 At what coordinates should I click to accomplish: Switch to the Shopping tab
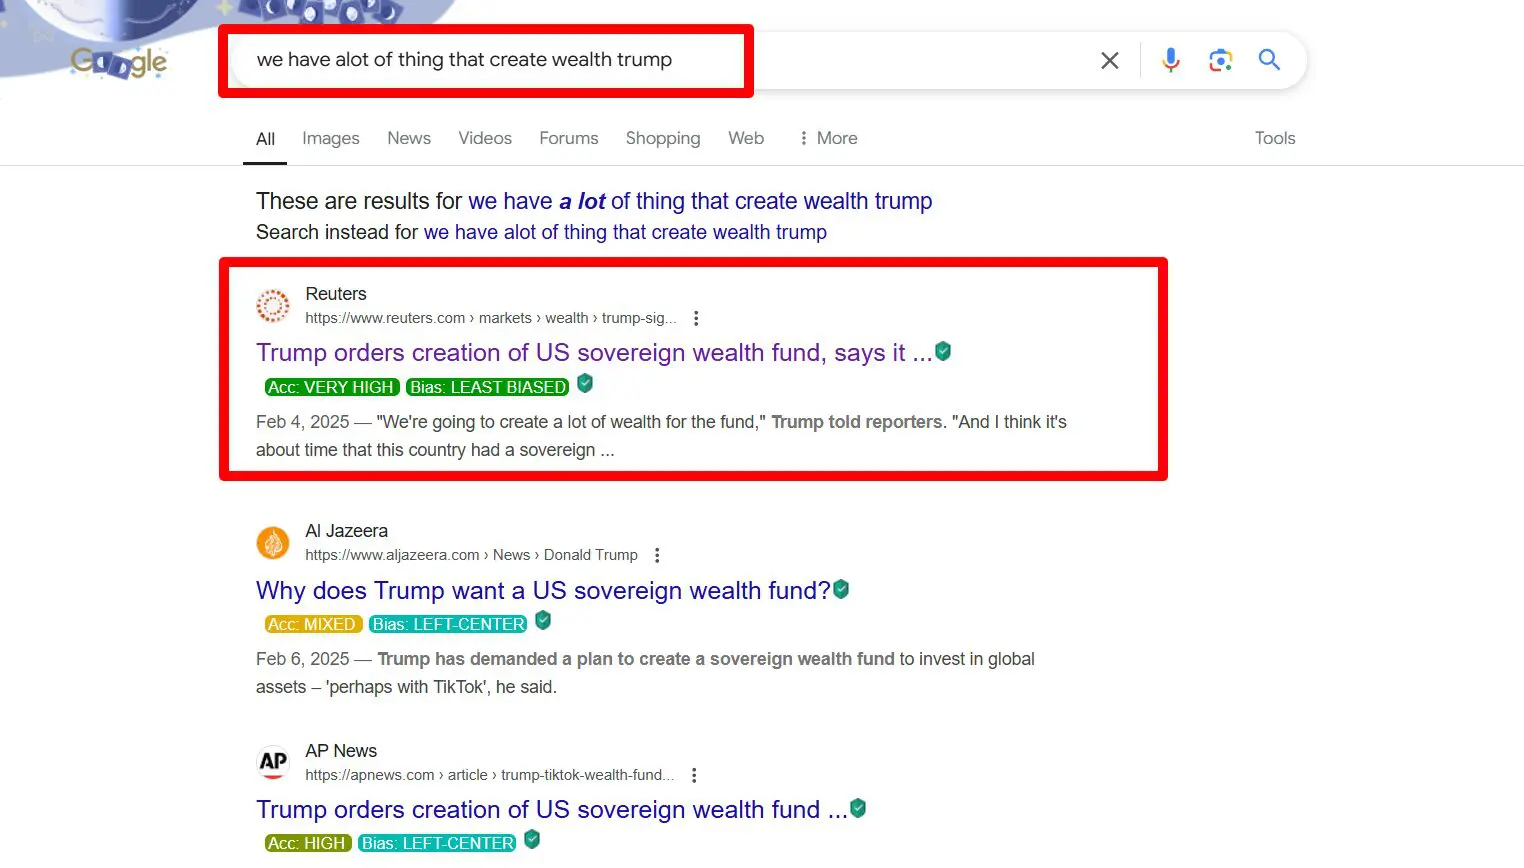tap(663, 138)
